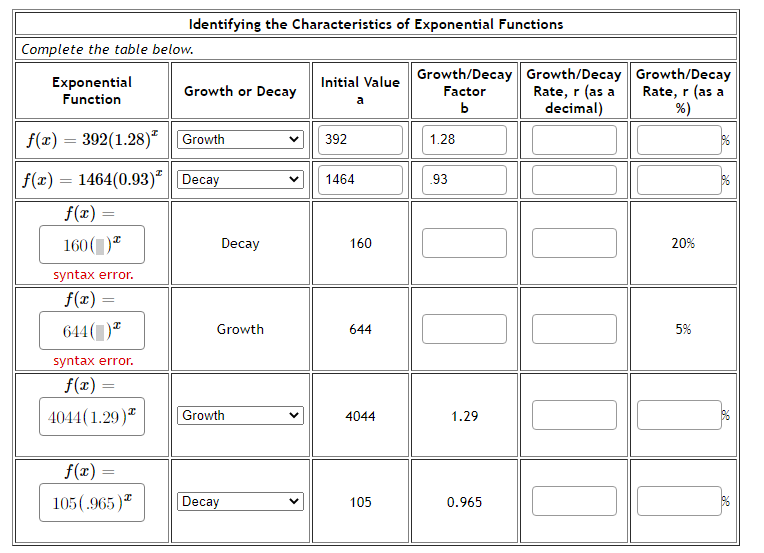Viewport: 764px width, 553px height.
Task: Click the 20% rate cell
Action: click(683, 243)
